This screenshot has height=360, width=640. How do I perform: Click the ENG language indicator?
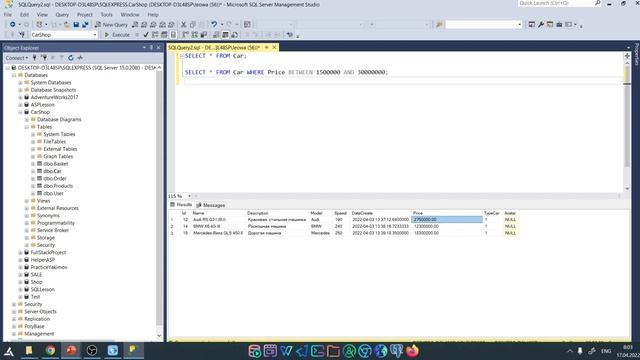[x=606, y=351]
